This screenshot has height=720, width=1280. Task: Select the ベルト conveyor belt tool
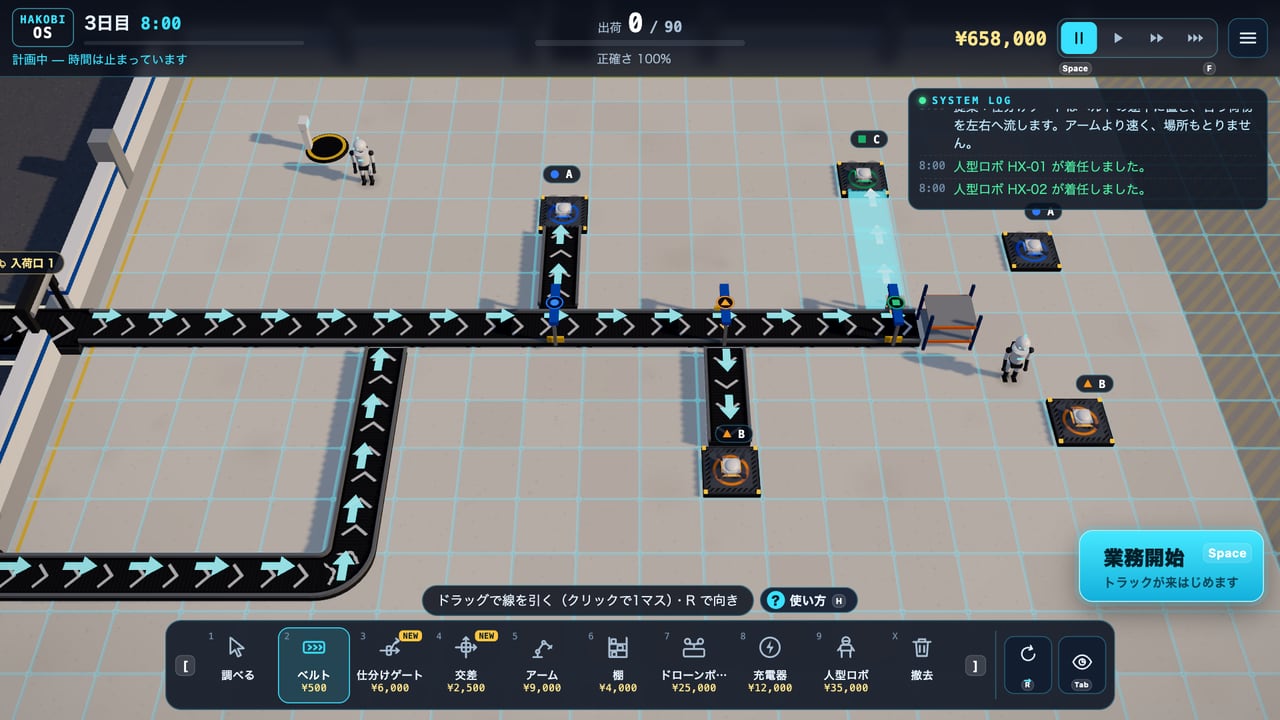[x=314, y=665]
